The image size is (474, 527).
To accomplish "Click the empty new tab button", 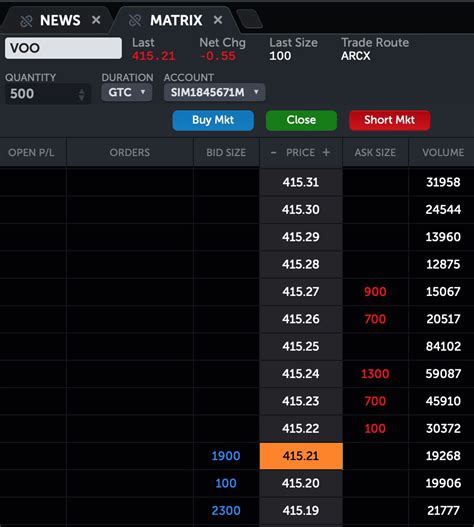I will coord(249,19).
